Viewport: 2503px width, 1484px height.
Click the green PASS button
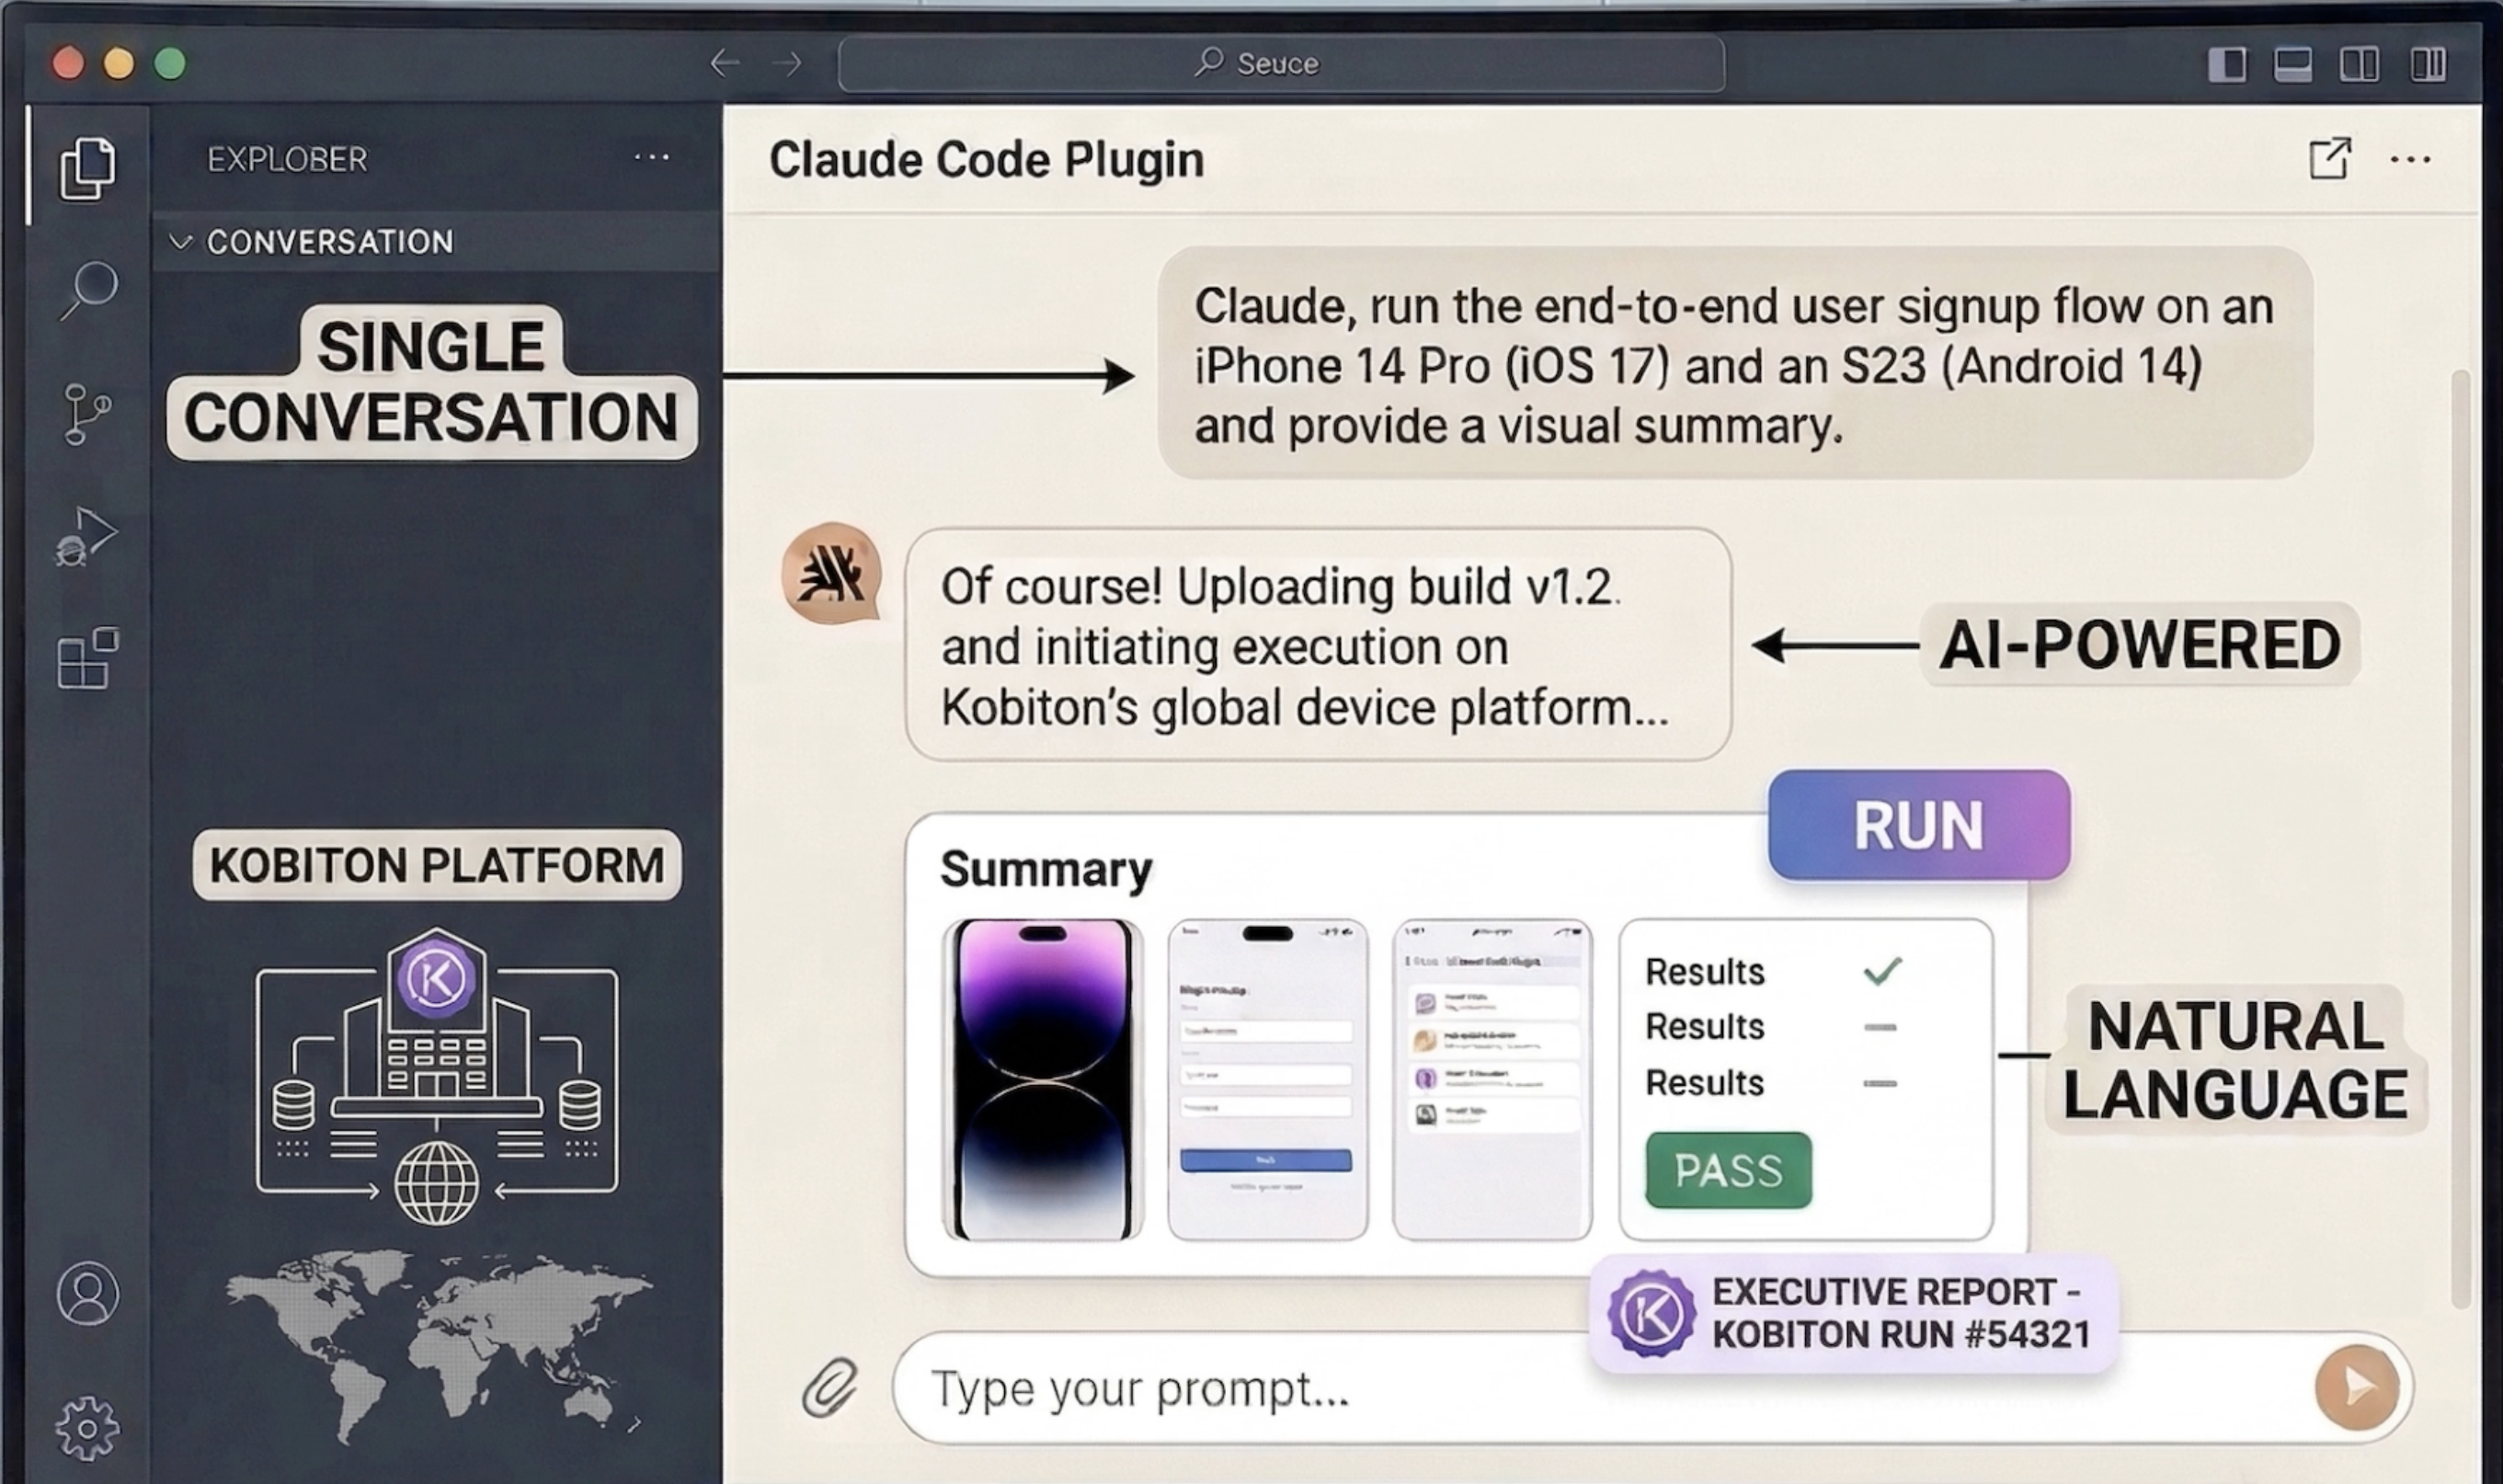[1728, 1170]
